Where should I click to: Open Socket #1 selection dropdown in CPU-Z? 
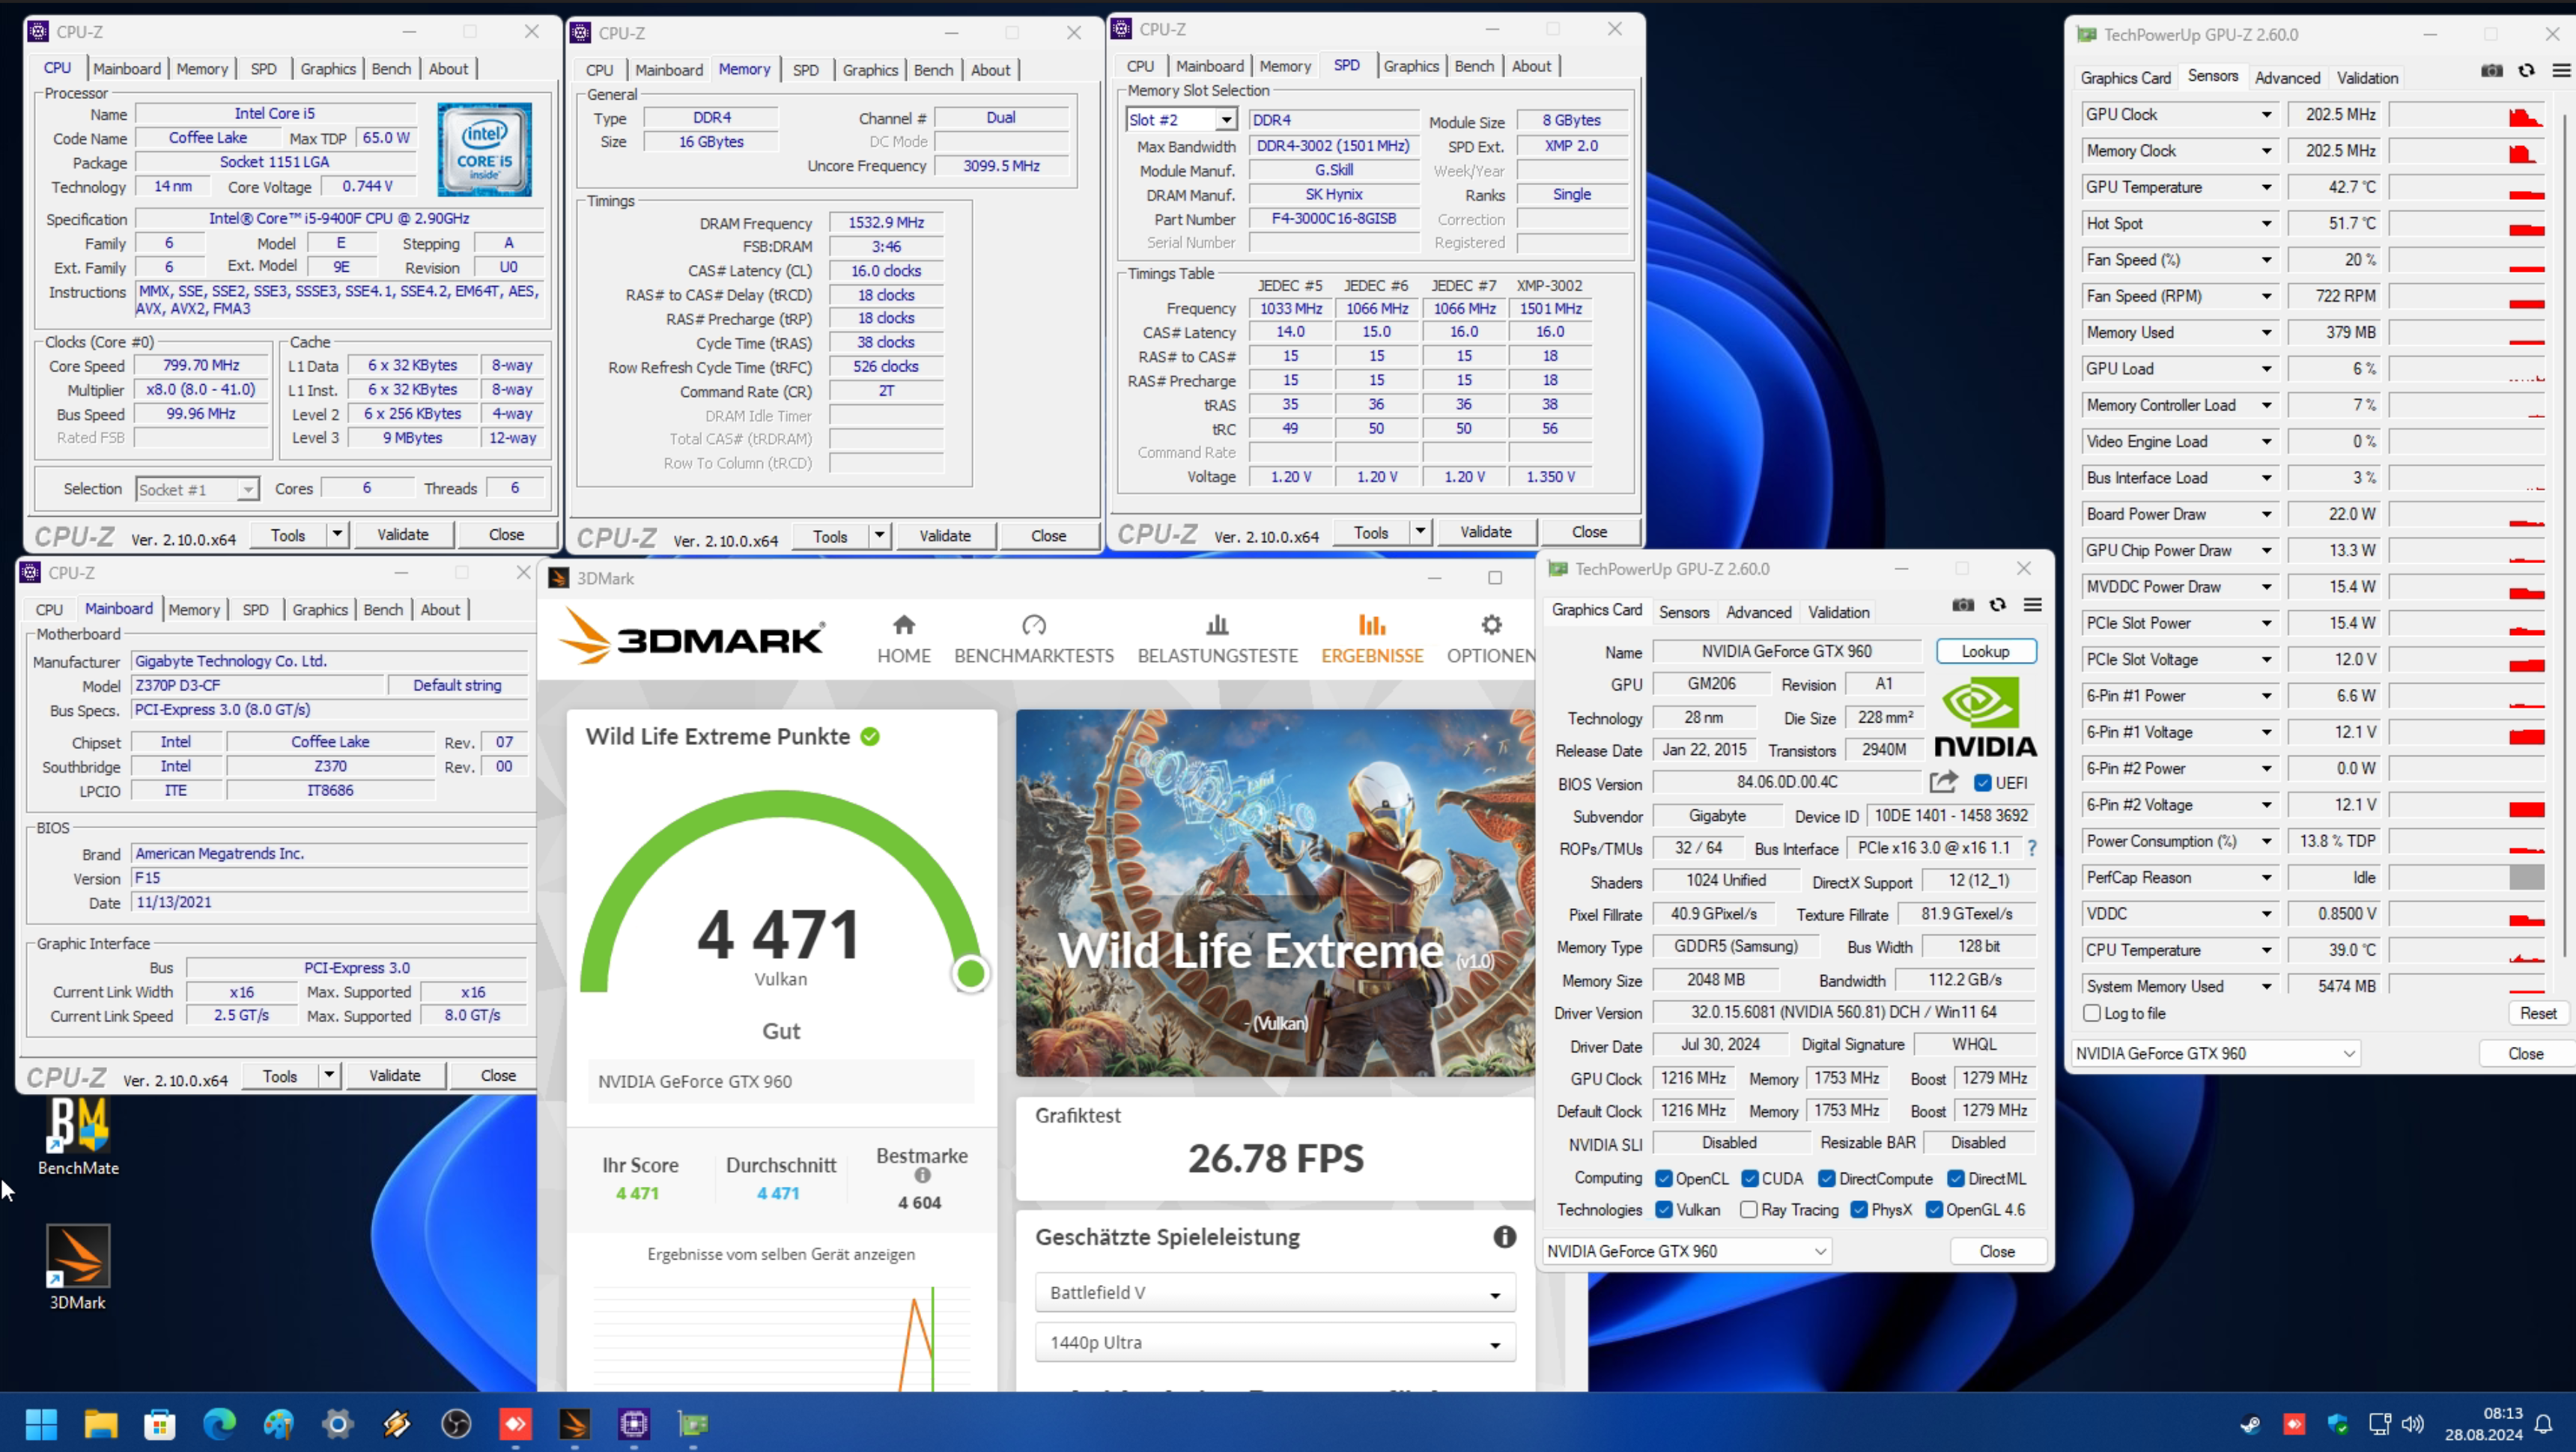coord(247,489)
